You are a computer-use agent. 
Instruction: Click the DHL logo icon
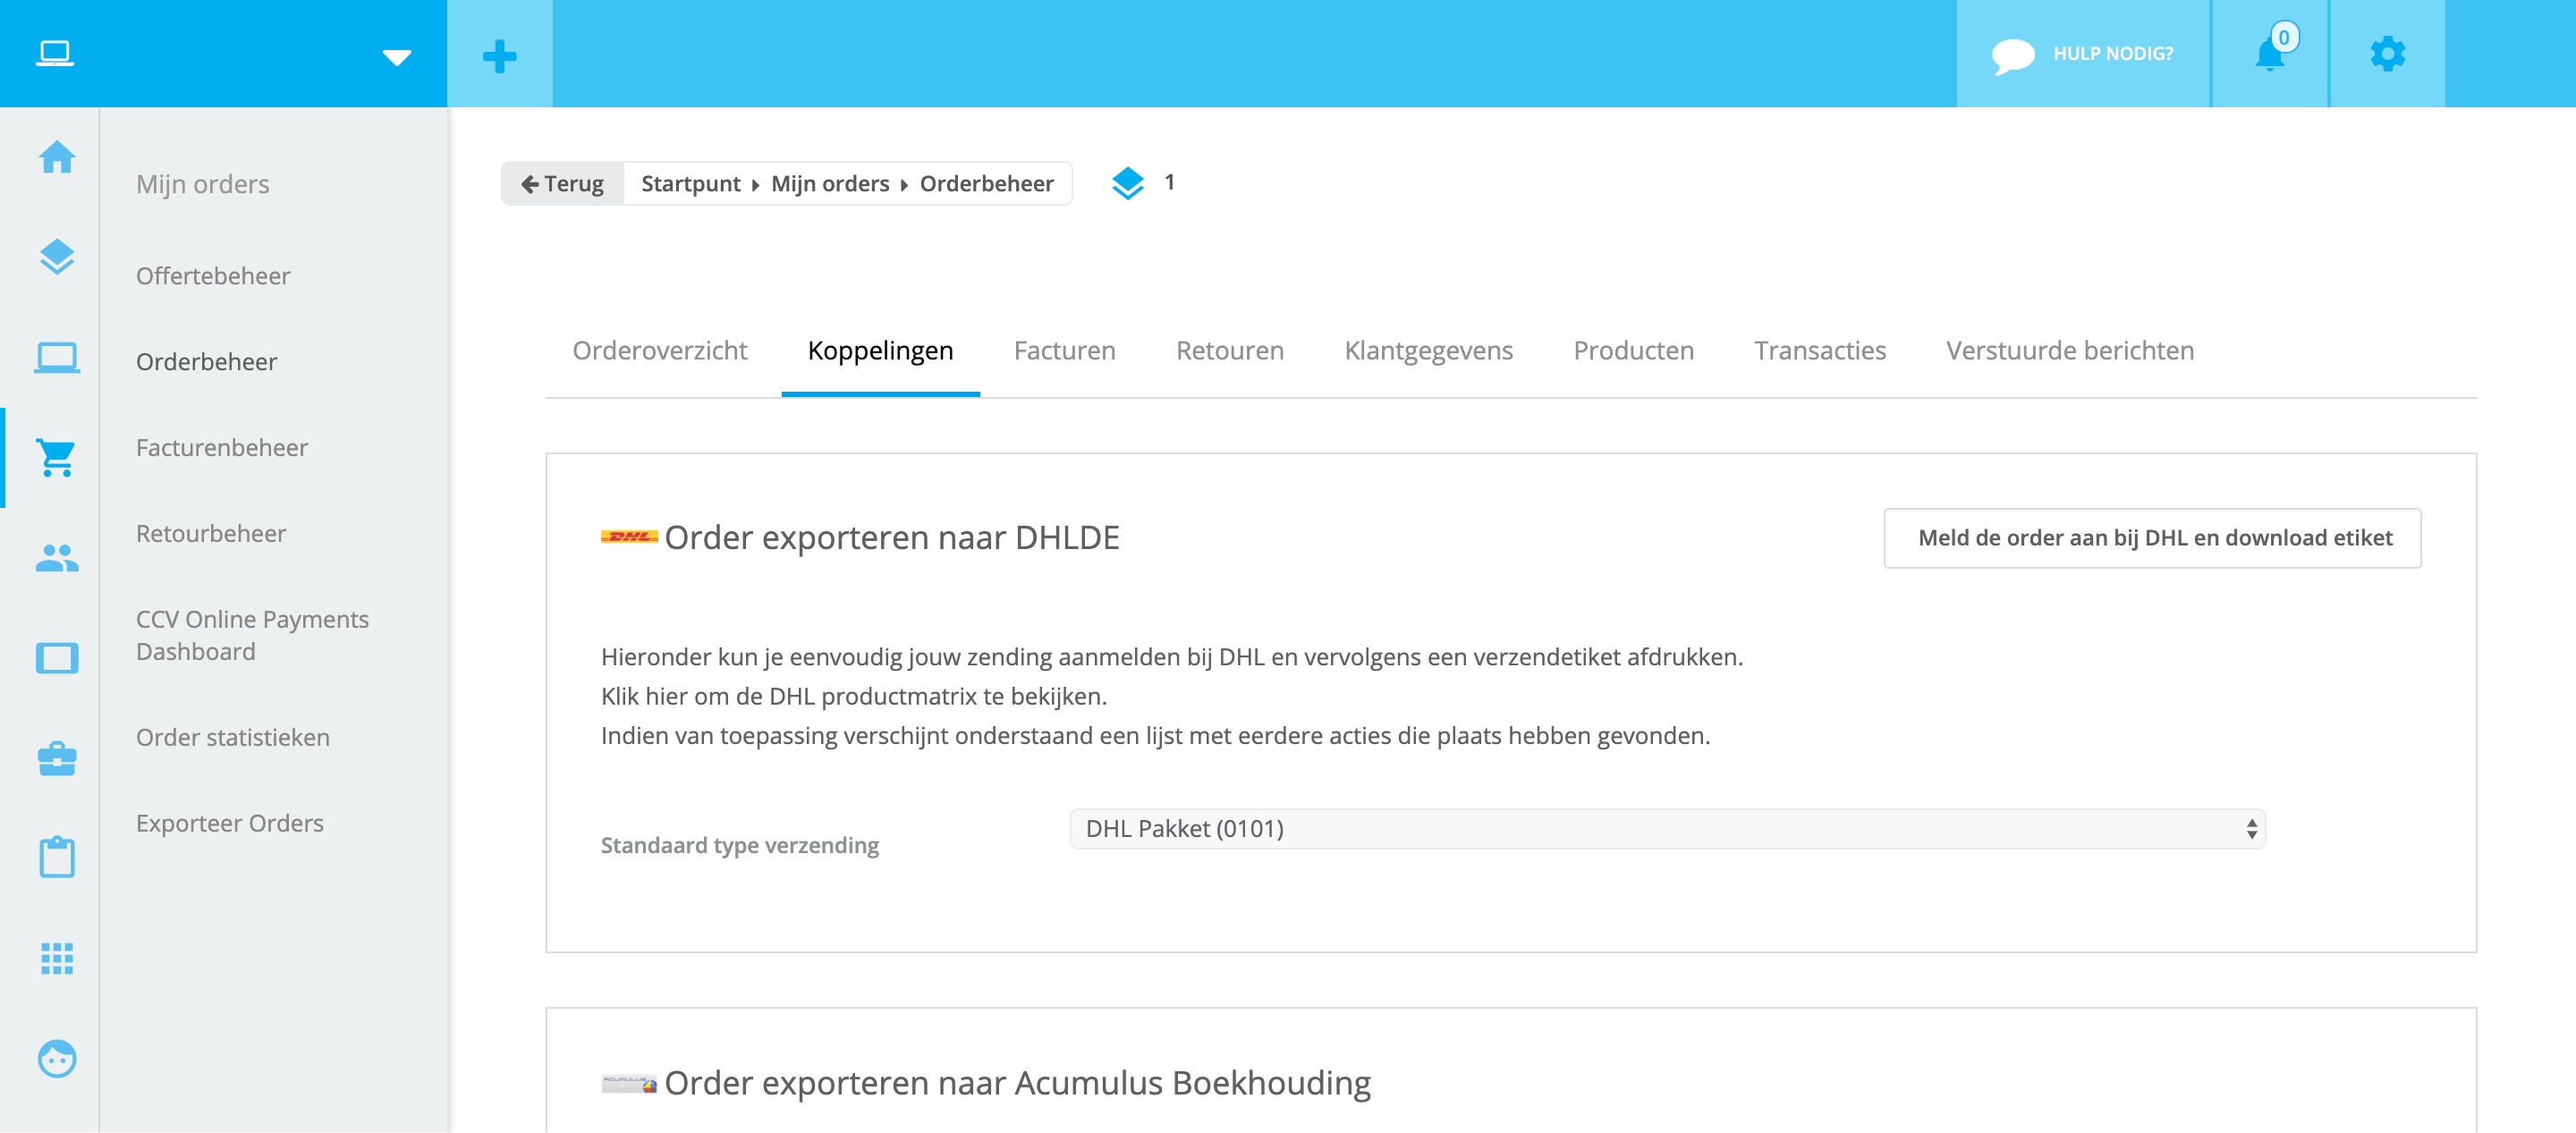pos(629,537)
